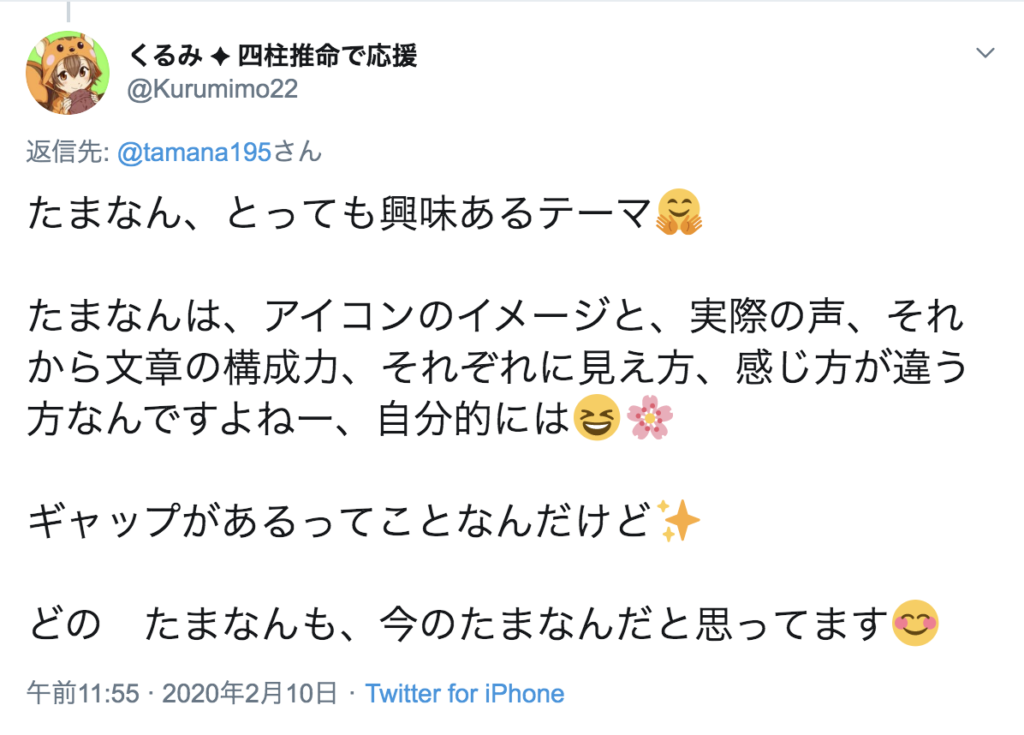Click the 午前11:55 timestamp
1024x735 pixels.
82,693
